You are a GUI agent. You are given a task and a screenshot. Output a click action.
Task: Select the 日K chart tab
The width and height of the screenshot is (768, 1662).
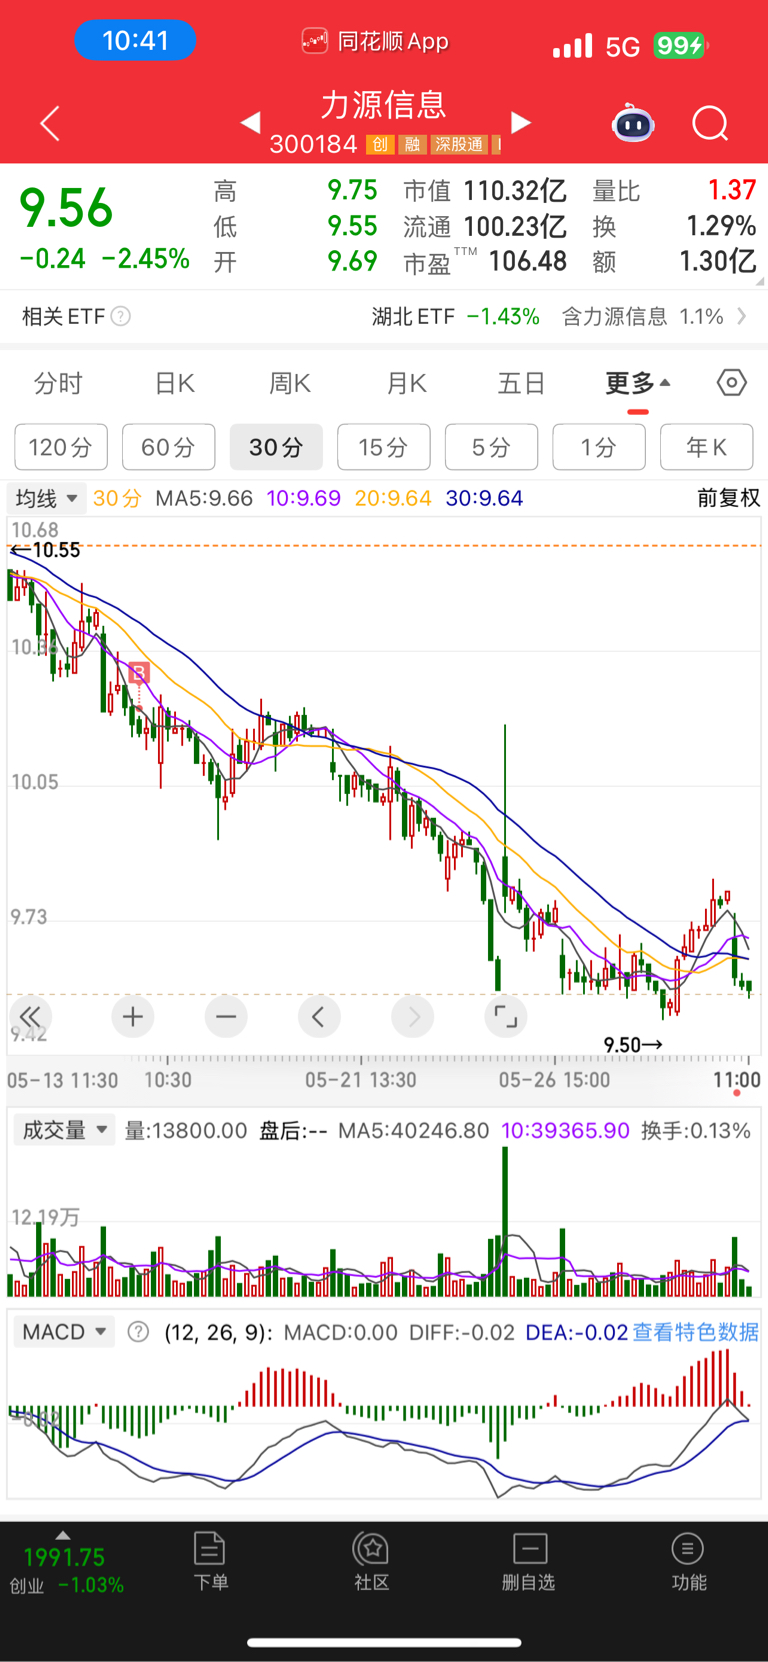click(175, 384)
